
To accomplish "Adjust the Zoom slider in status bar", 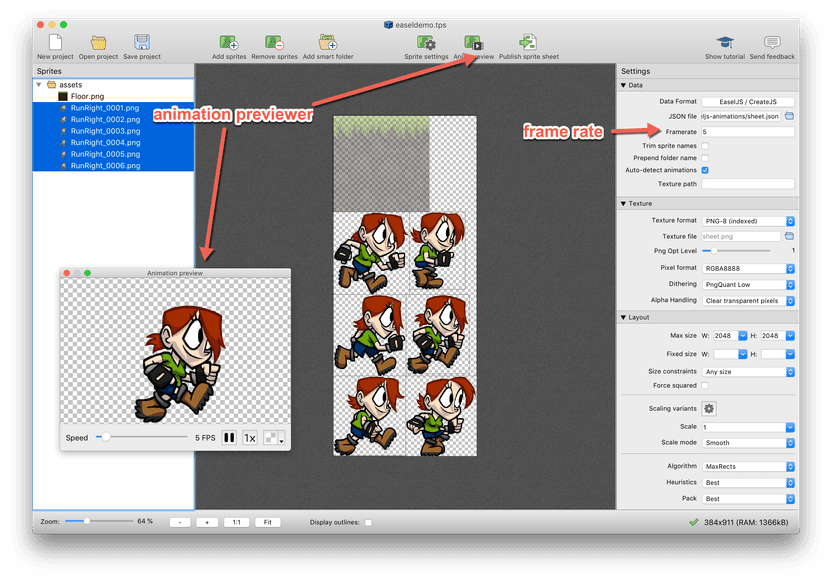I will click(86, 521).
